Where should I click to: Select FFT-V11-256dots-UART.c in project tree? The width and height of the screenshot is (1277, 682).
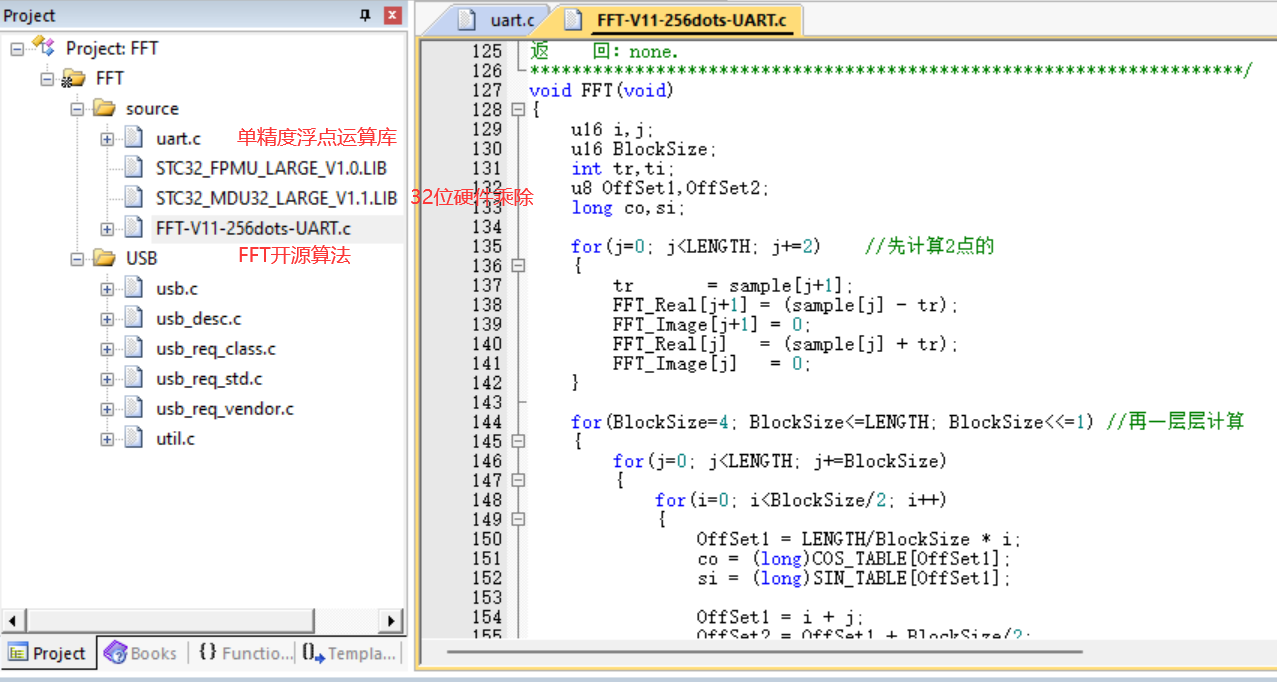[253, 228]
